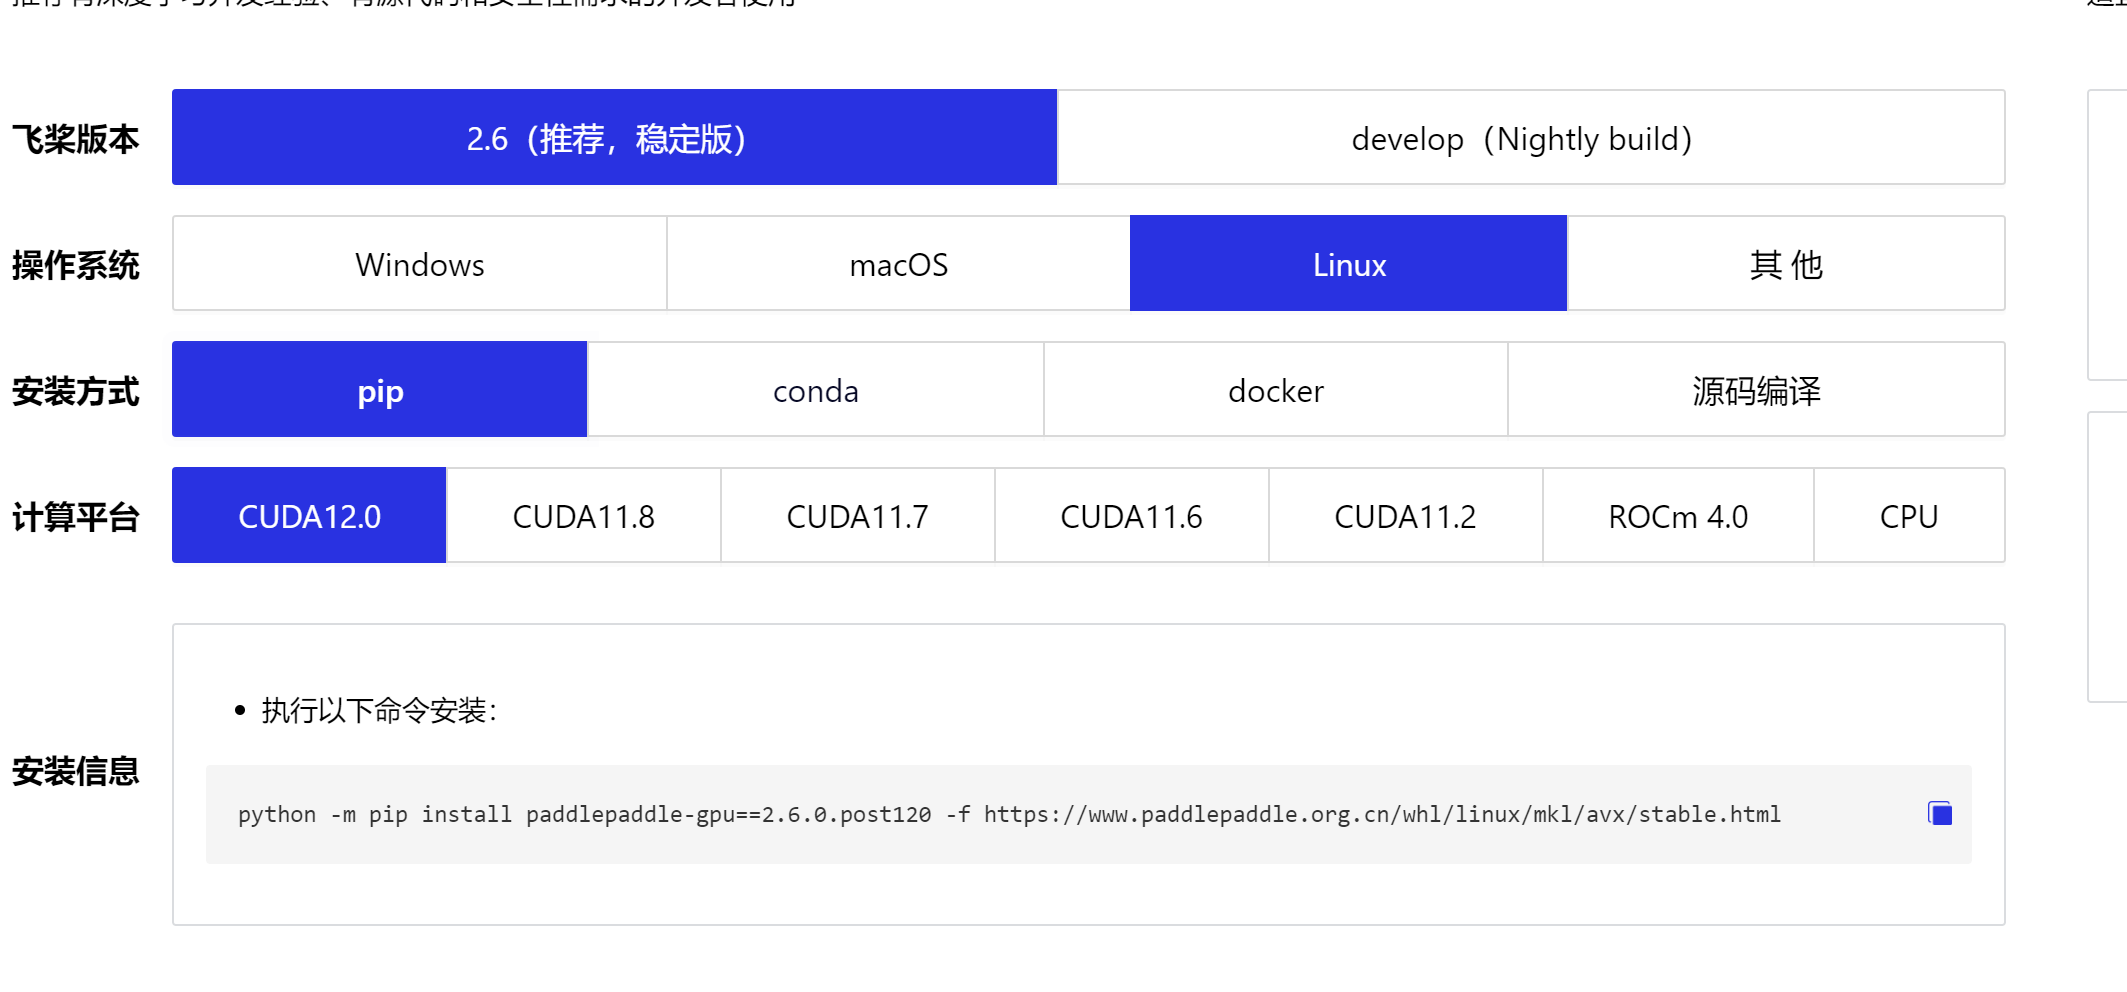Image resolution: width=2127 pixels, height=992 pixels.
Task: Select PaddlePaddle version 2.6 stable
Action: [x=614, y=138]
